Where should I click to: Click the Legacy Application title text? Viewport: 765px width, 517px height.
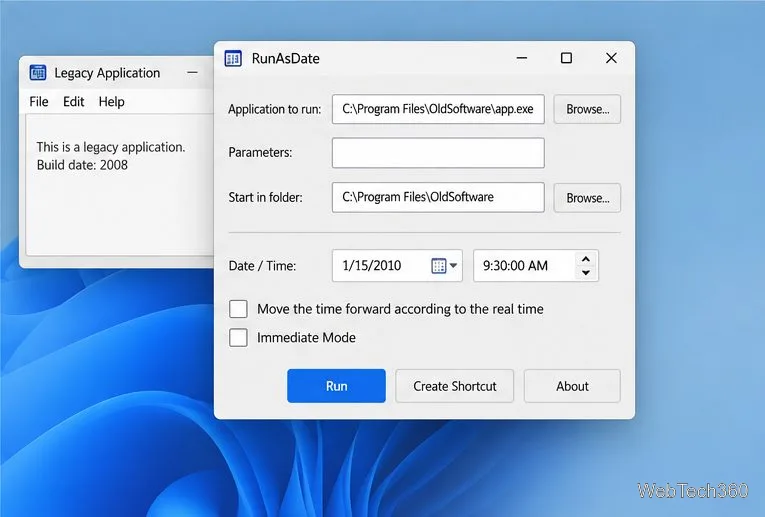(107, 73)
